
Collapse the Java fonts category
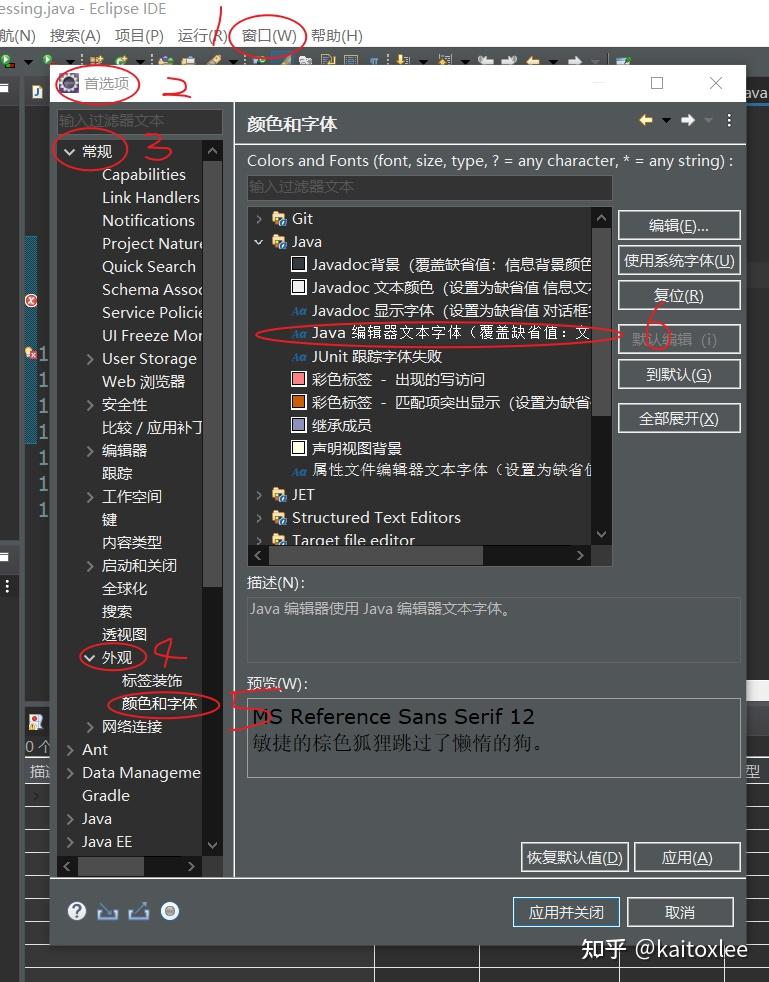(x=259, y=242)
